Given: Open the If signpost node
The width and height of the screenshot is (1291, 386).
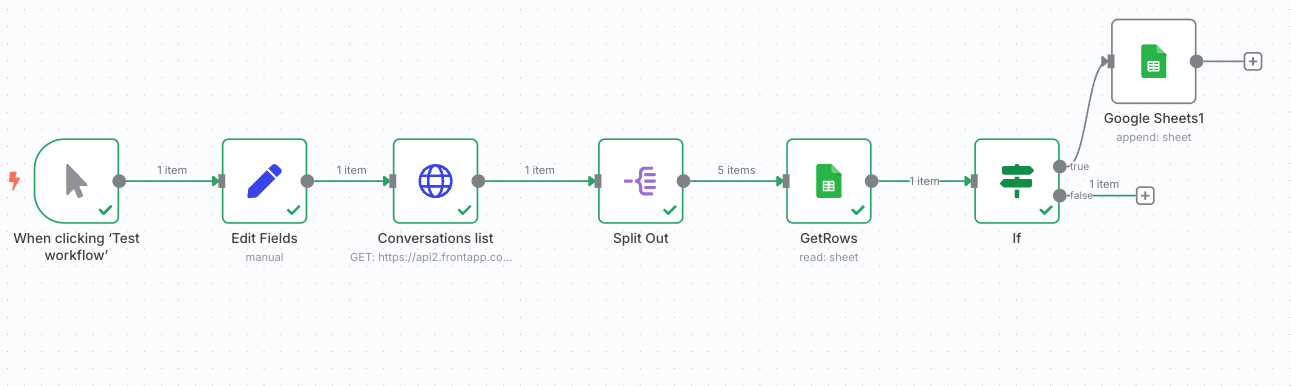Looking at the screenshot, I should tap(1017, 181).
